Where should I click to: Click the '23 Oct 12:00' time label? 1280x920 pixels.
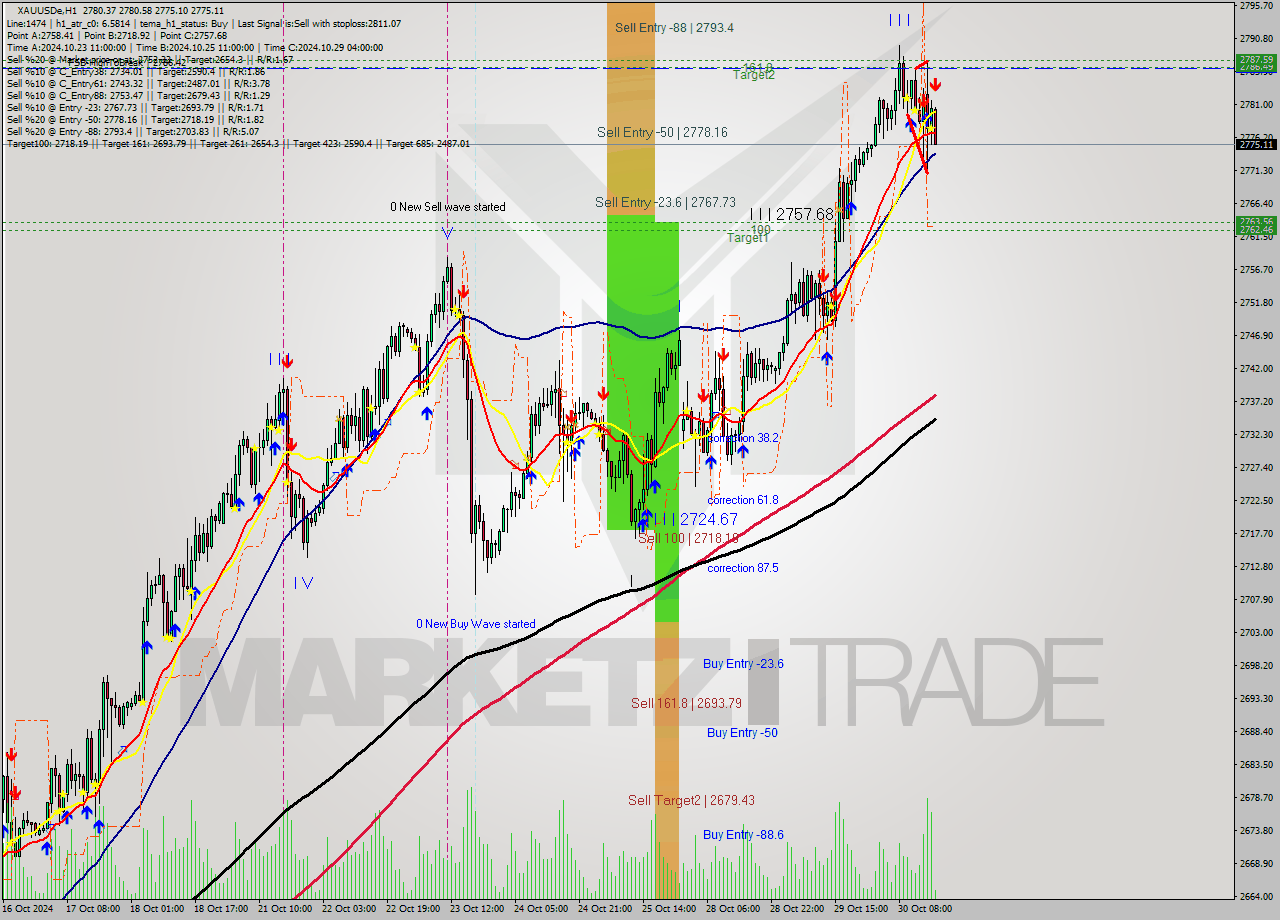[x=476, y=909]
